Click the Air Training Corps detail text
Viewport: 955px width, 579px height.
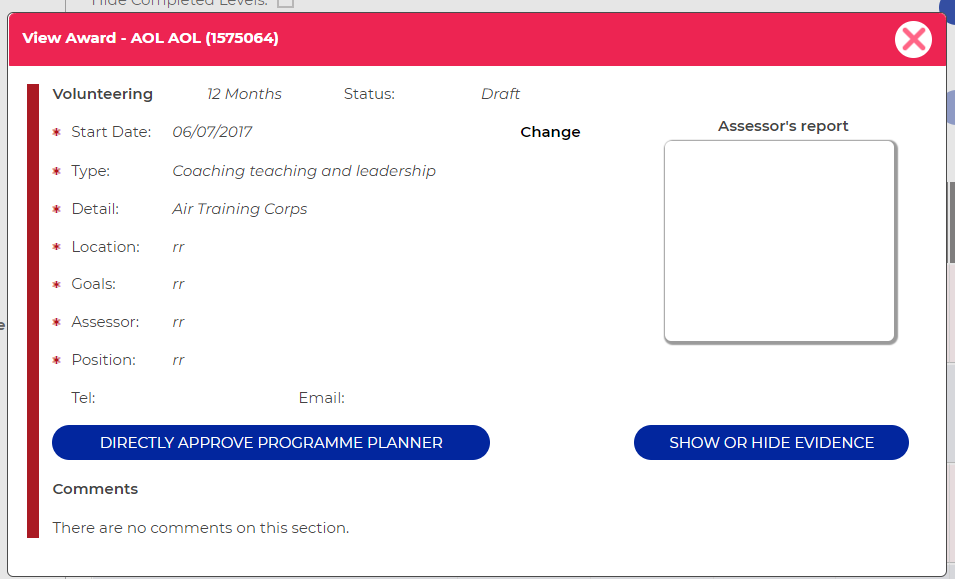[240, 209]
